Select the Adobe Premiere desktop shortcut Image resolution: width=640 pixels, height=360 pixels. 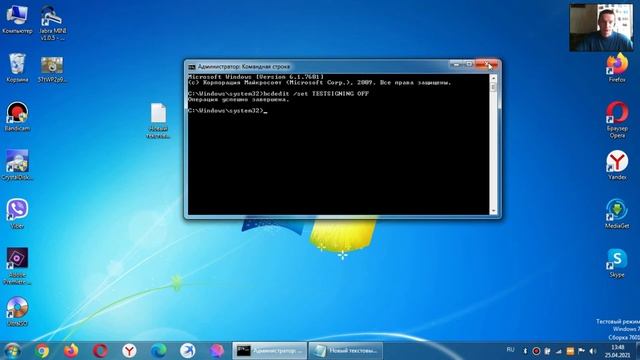17,266
